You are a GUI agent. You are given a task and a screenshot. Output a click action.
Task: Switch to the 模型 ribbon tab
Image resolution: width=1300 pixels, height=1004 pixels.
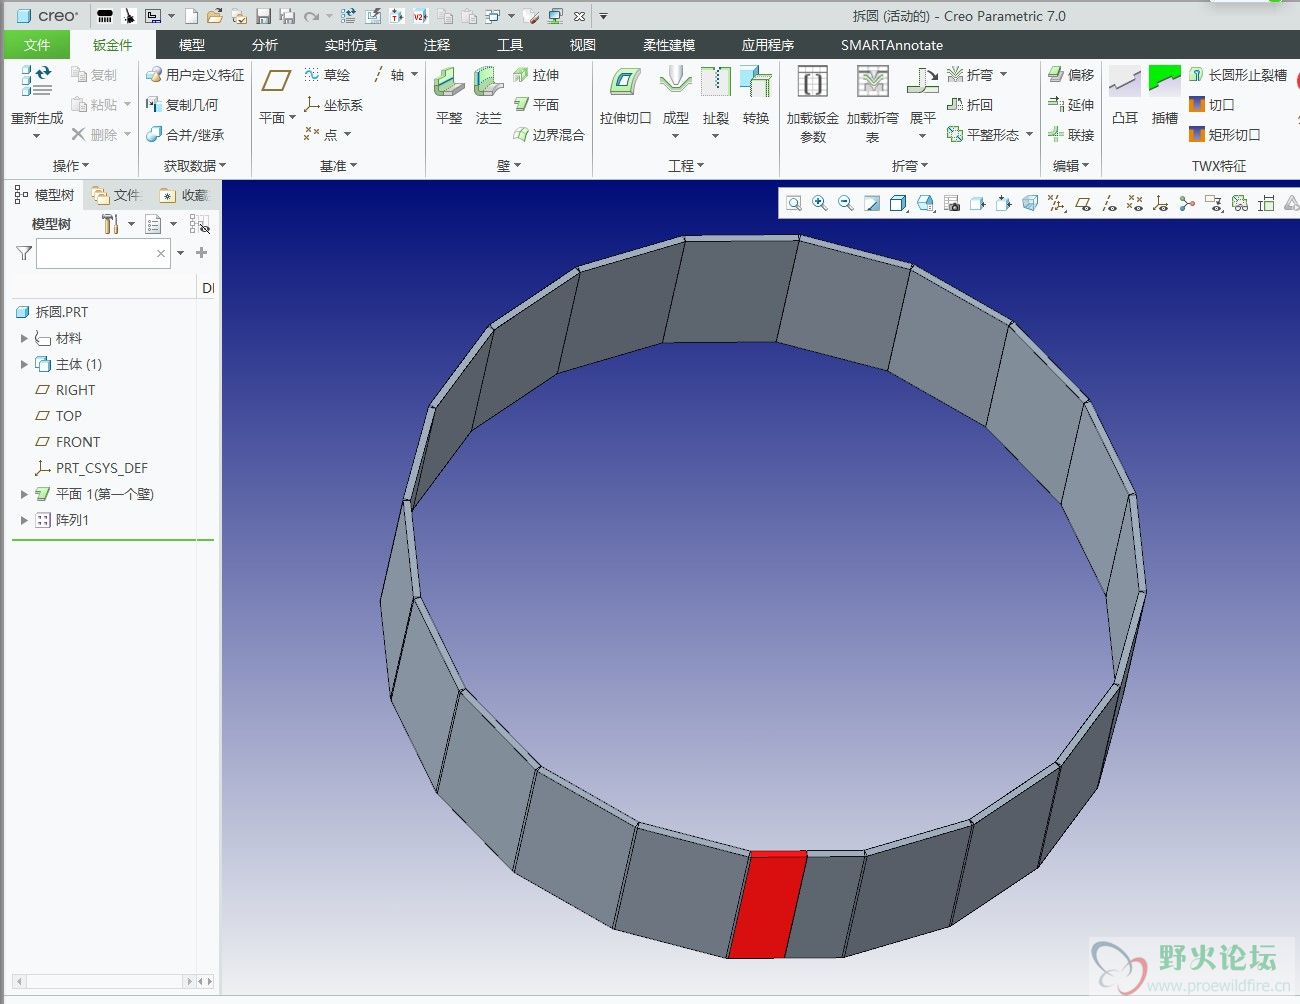click(191, 45)
